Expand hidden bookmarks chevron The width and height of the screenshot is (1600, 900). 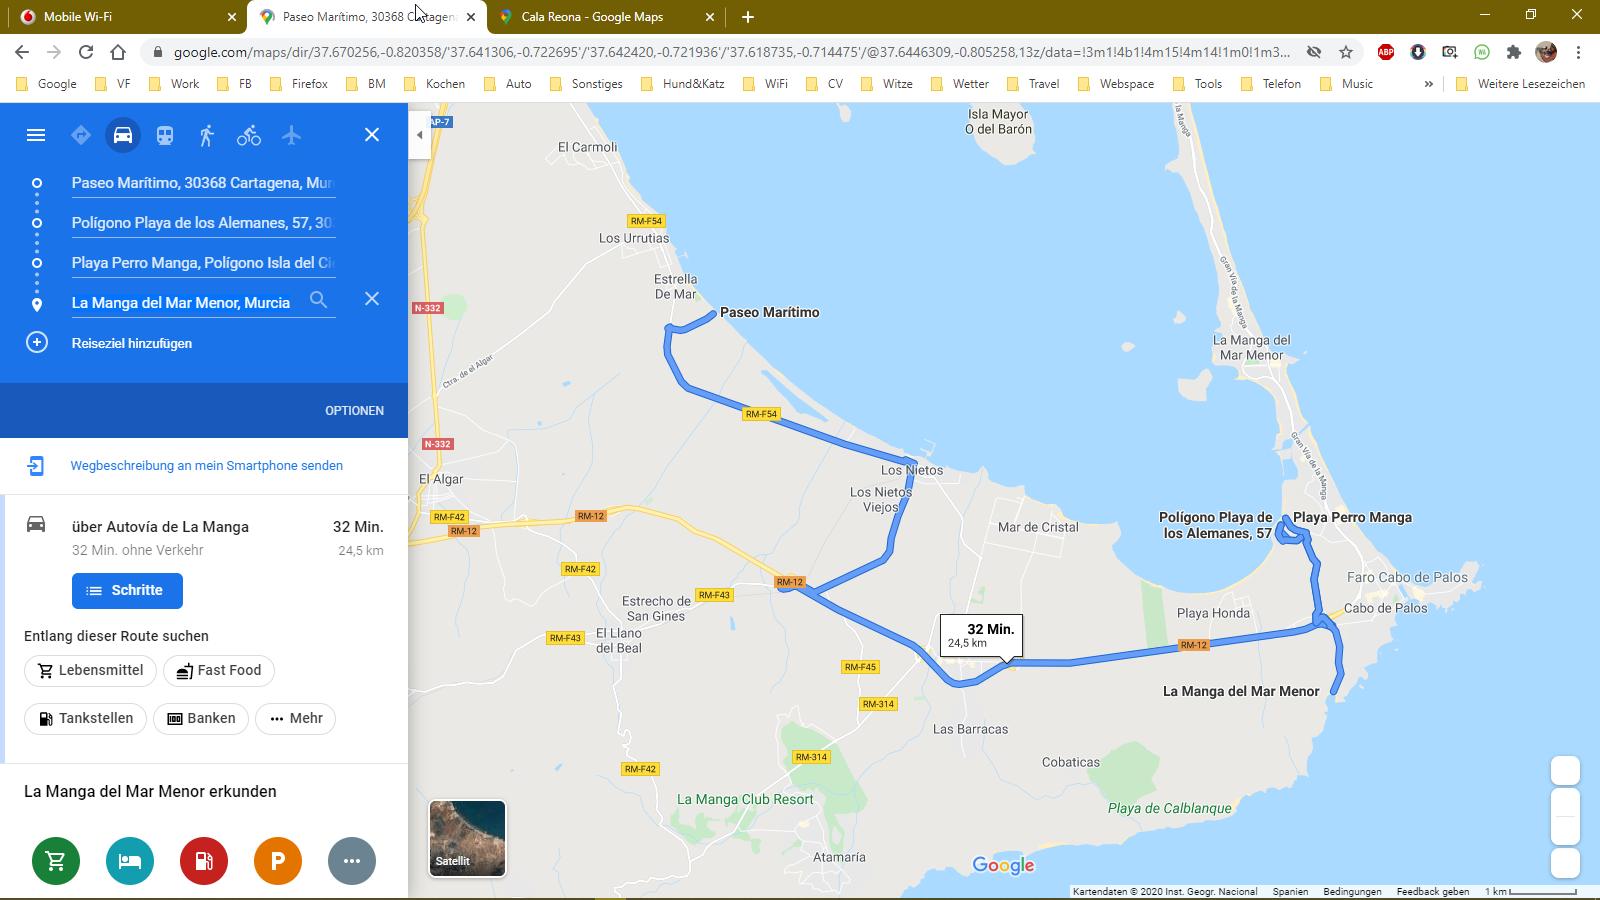click(x=1428, y=84)
